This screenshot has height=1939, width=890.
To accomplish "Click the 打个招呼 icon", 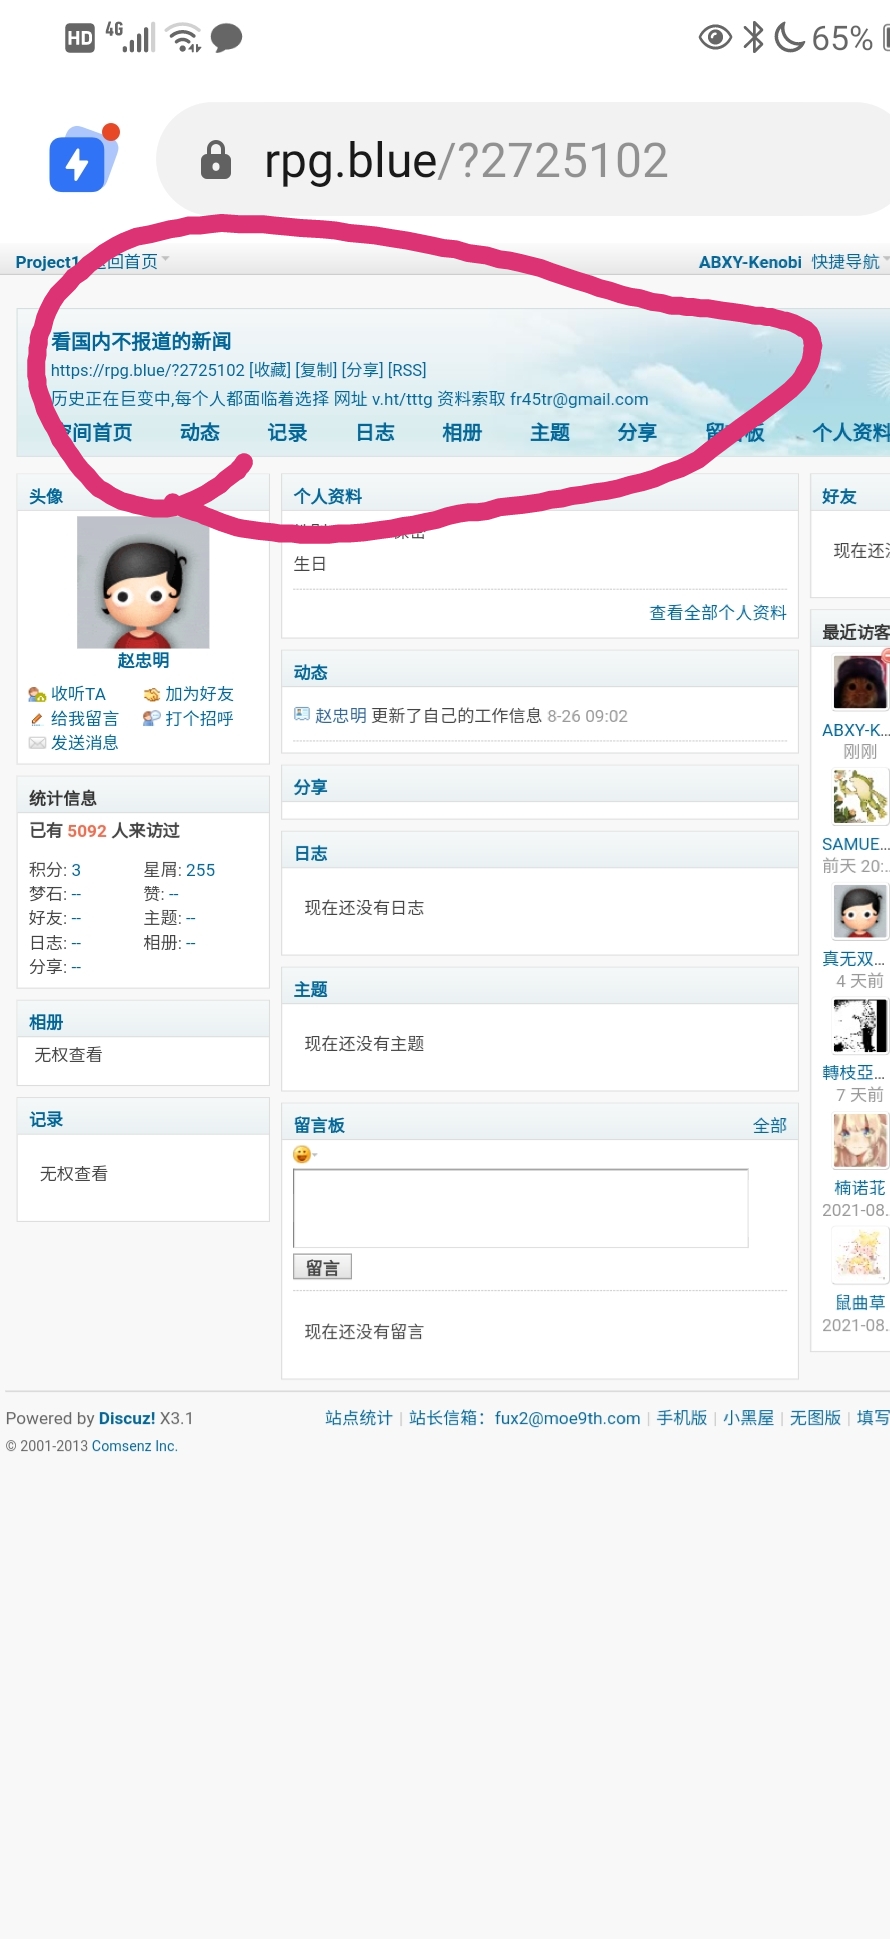I will click(152, 719).
